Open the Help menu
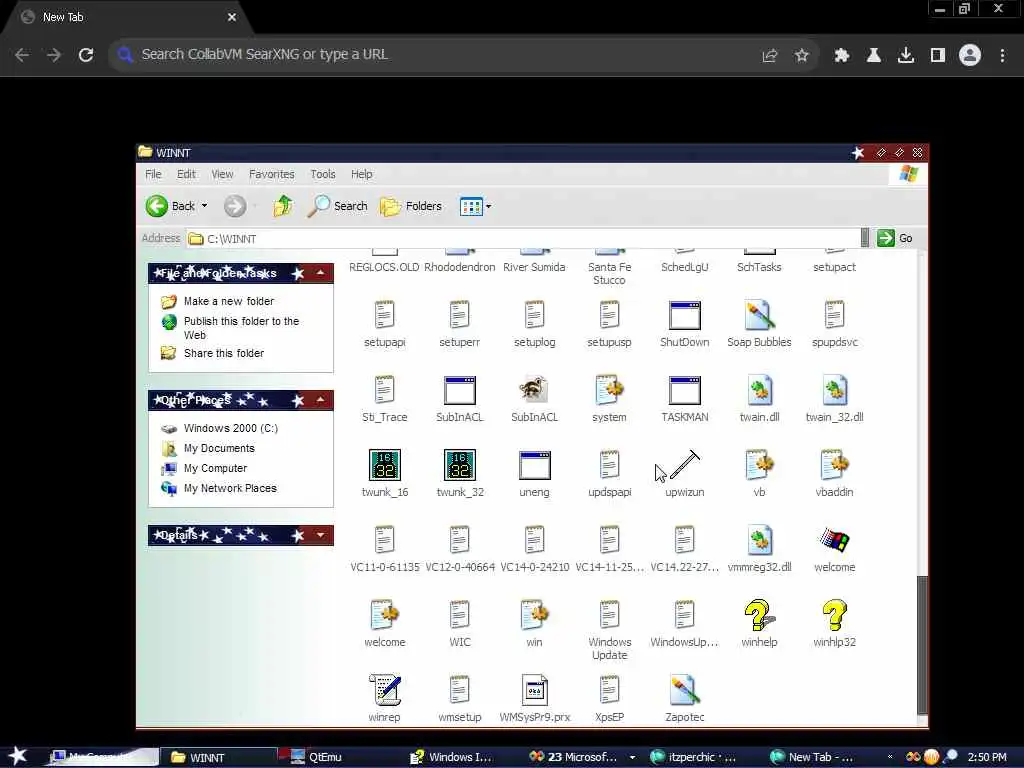 [x=361, y=174]
